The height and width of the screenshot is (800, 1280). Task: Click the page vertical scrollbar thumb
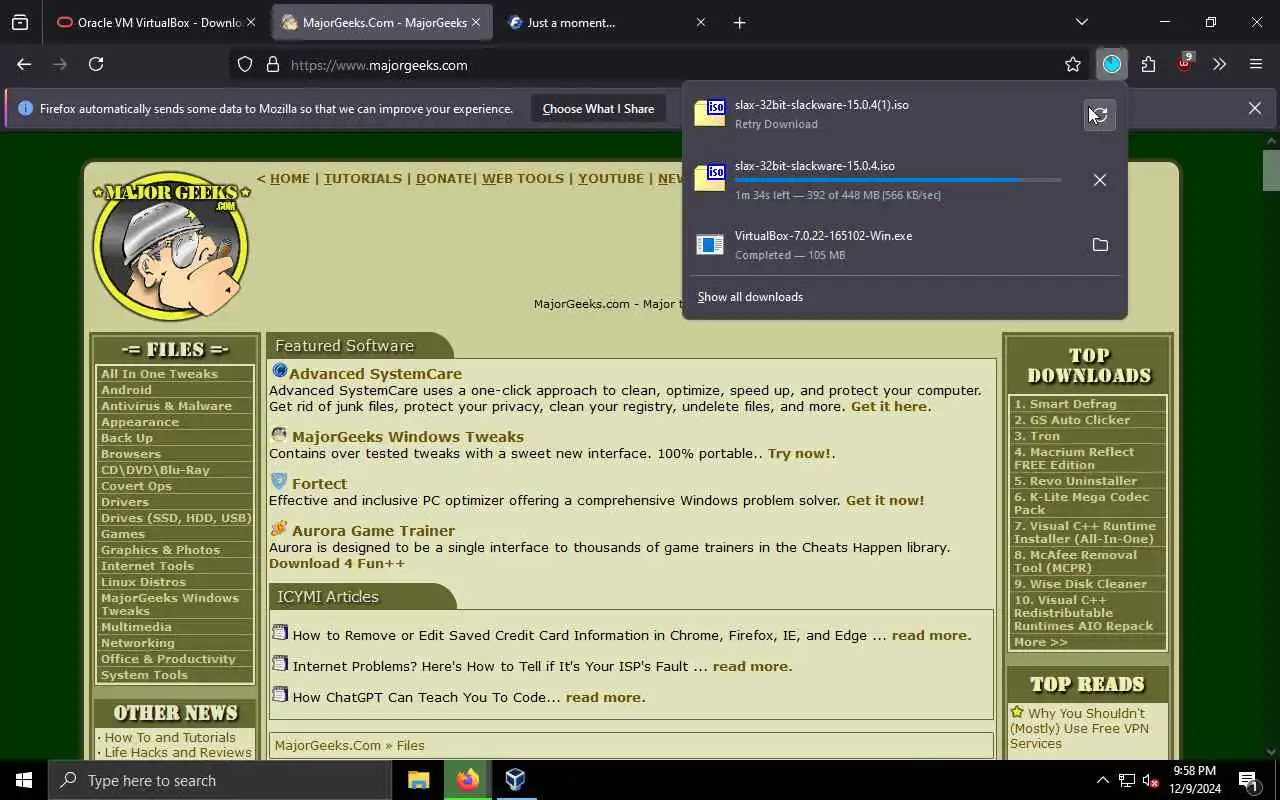click(1271, 170)
